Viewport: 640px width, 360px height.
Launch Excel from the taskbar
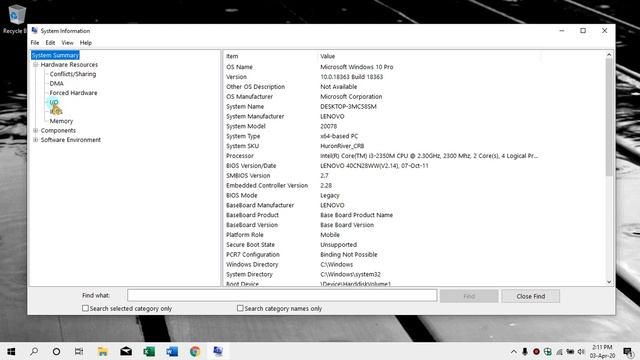[149, 351]
